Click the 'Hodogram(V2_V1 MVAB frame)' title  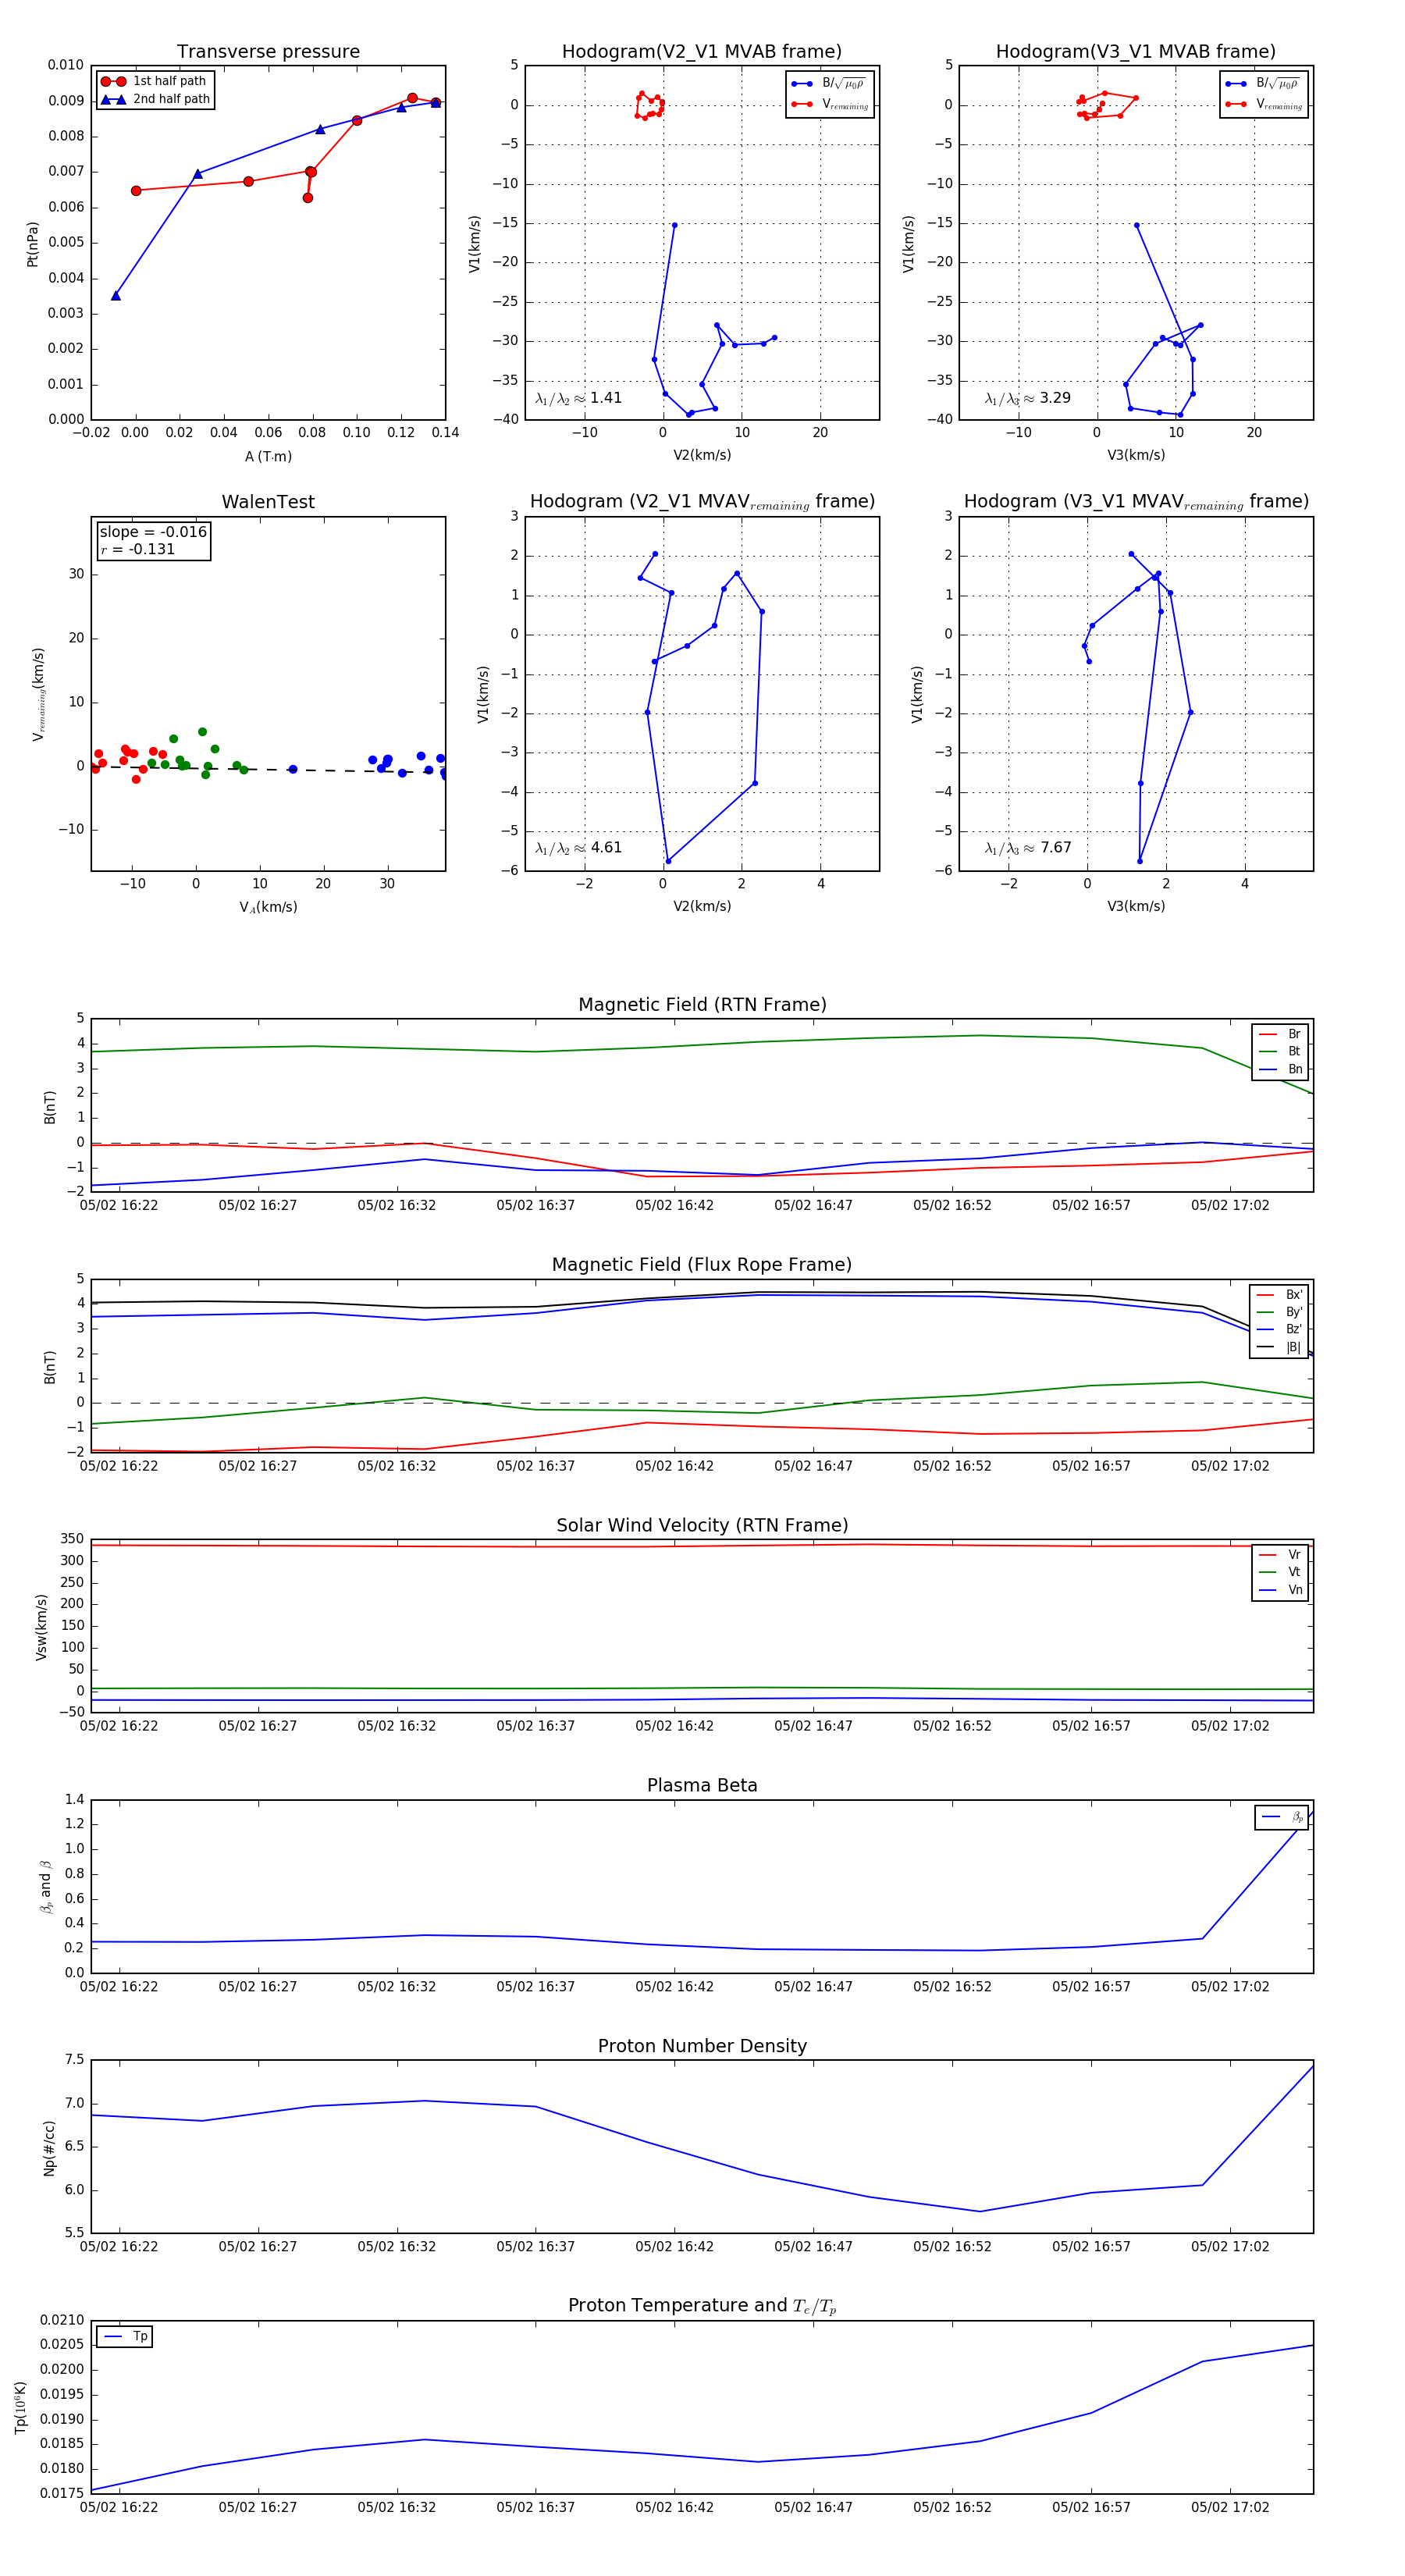point(702,51)
